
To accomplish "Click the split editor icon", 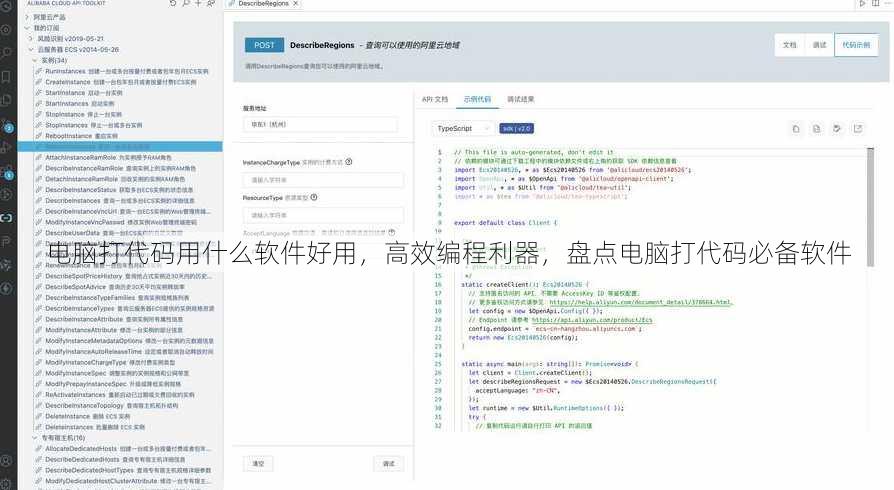I will pyautogui.click(x=875, y=3).
